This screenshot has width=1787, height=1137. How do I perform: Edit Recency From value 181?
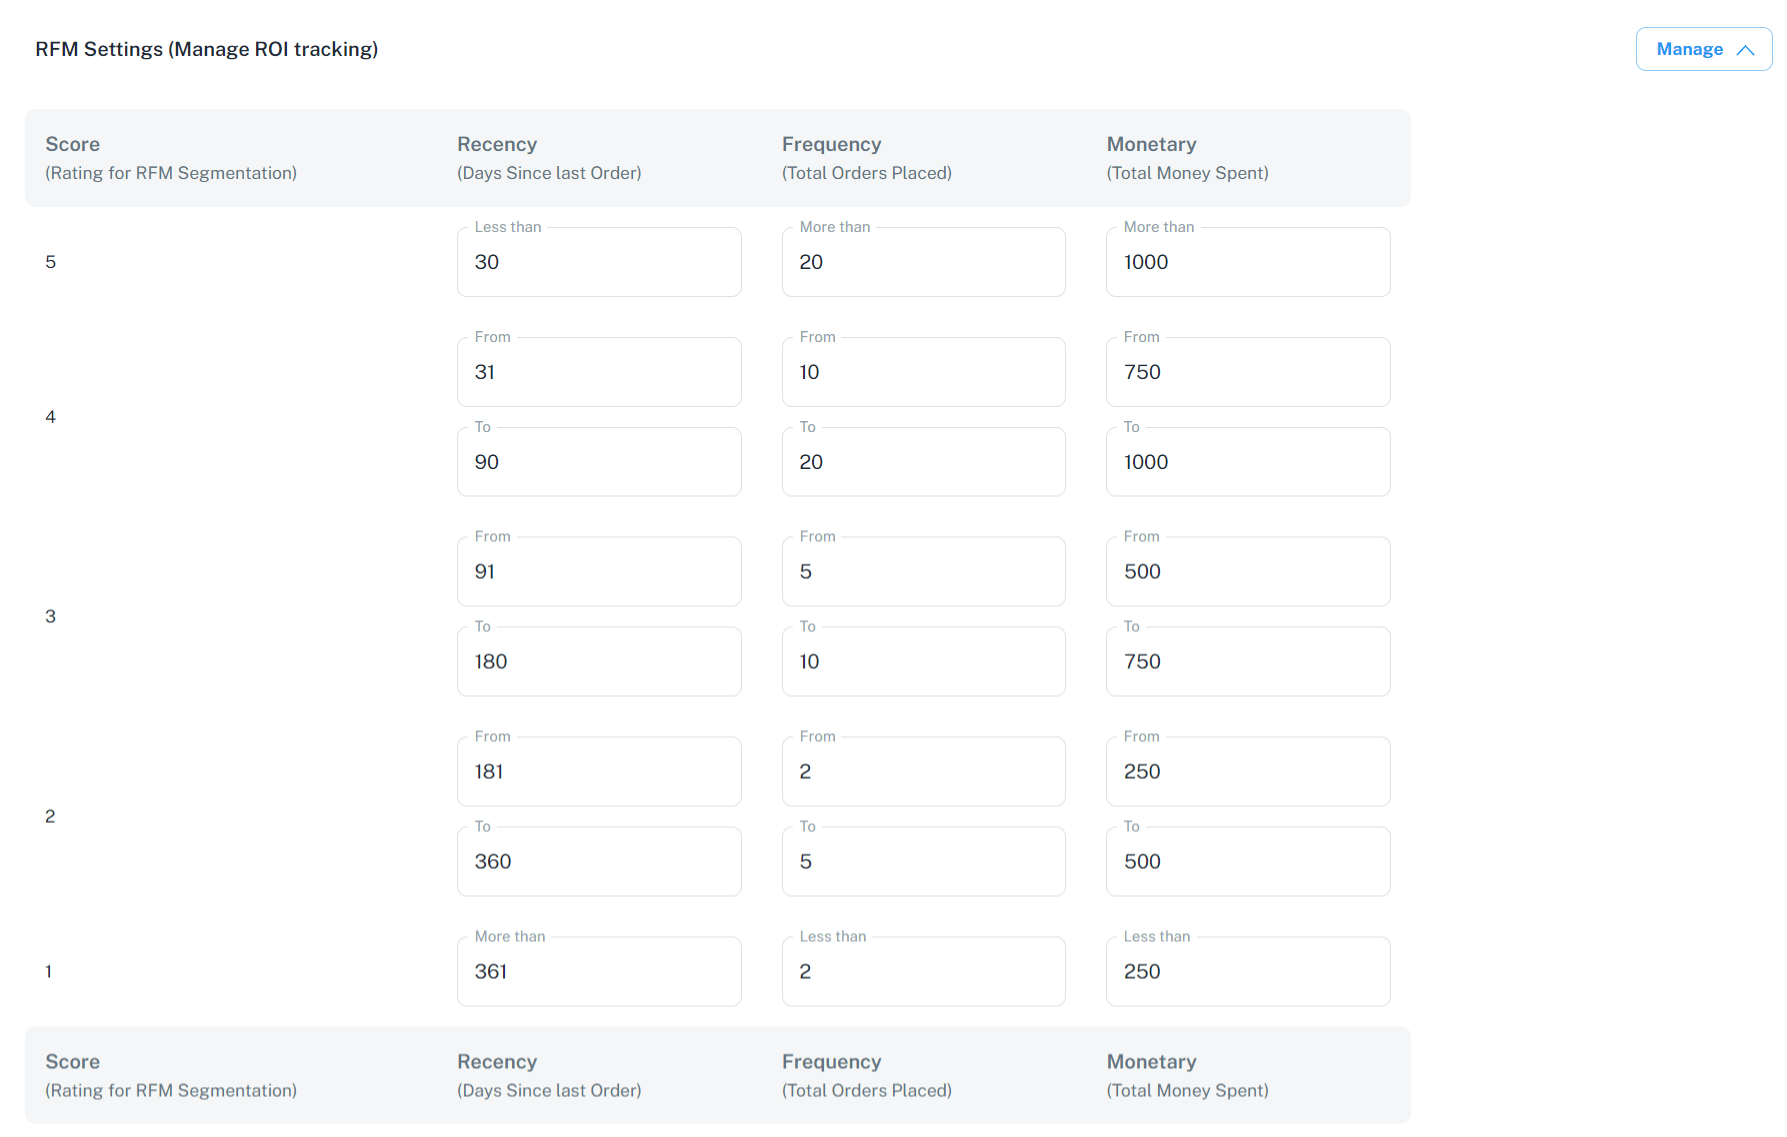point(599,772)
